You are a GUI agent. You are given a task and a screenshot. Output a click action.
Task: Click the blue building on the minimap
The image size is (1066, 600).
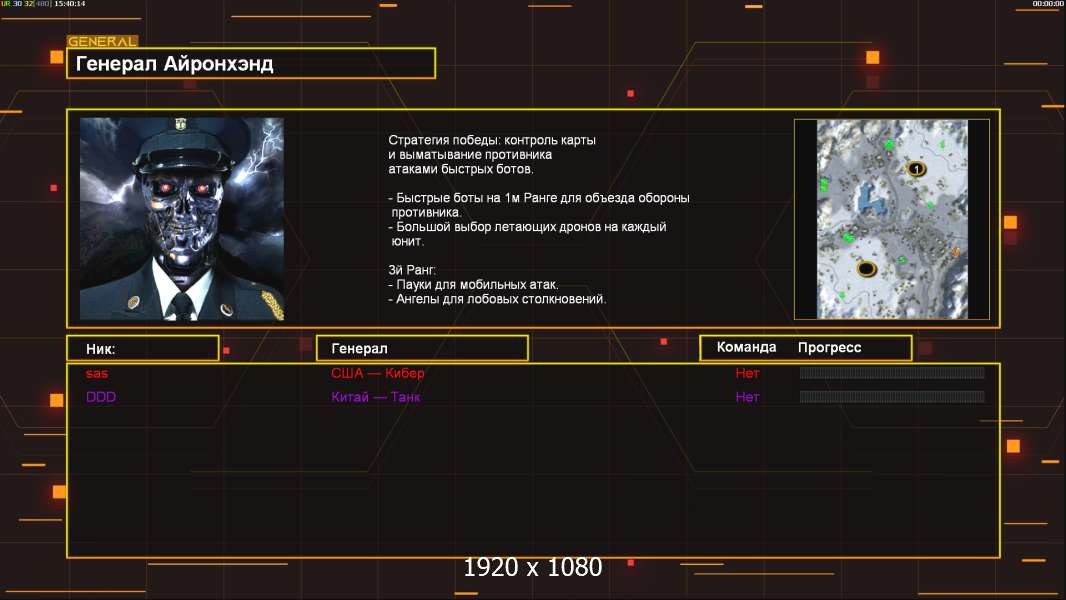pyautogui.click(x=870, y=197)
